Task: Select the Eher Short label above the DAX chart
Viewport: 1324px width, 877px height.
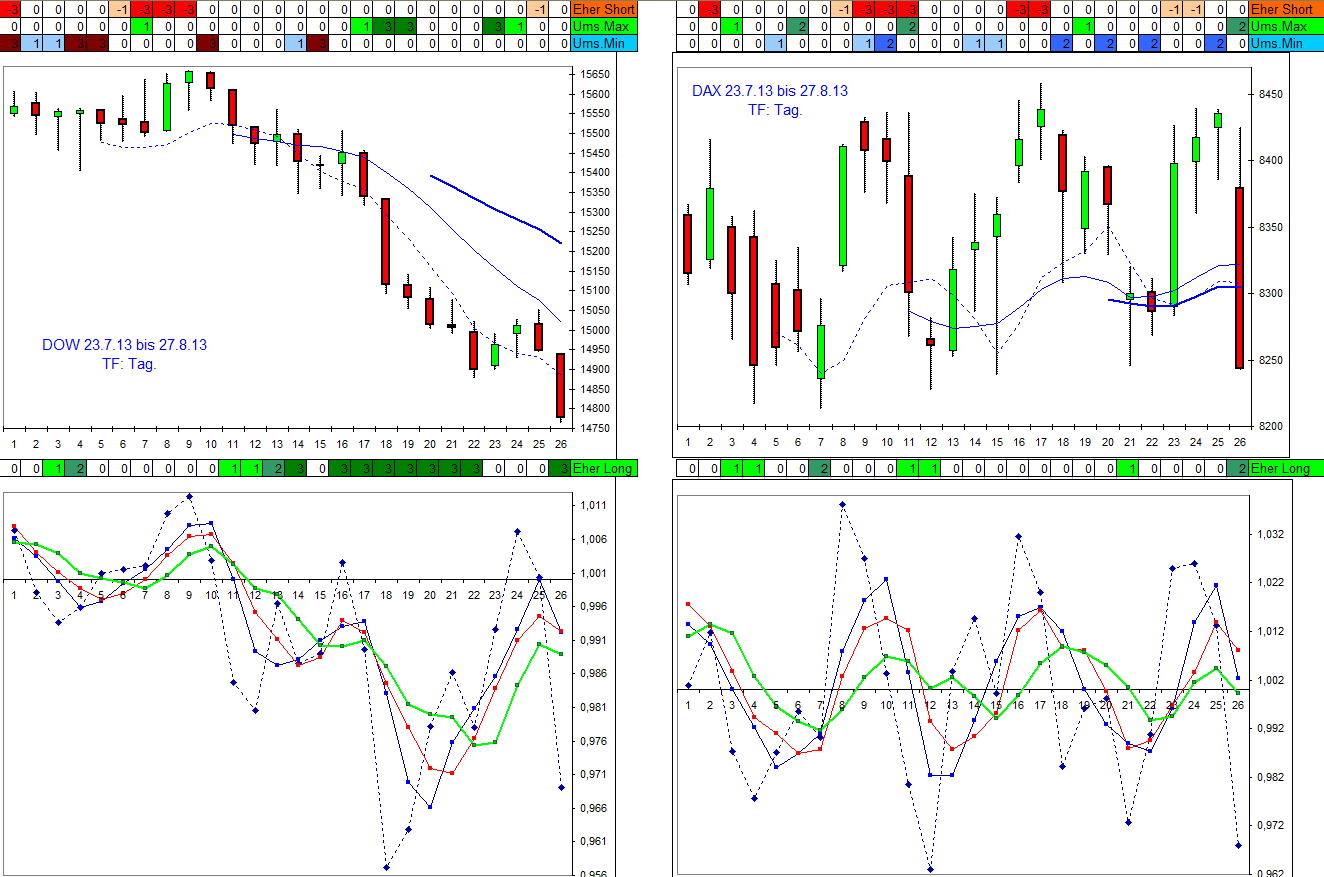Action: point(1286,9)
